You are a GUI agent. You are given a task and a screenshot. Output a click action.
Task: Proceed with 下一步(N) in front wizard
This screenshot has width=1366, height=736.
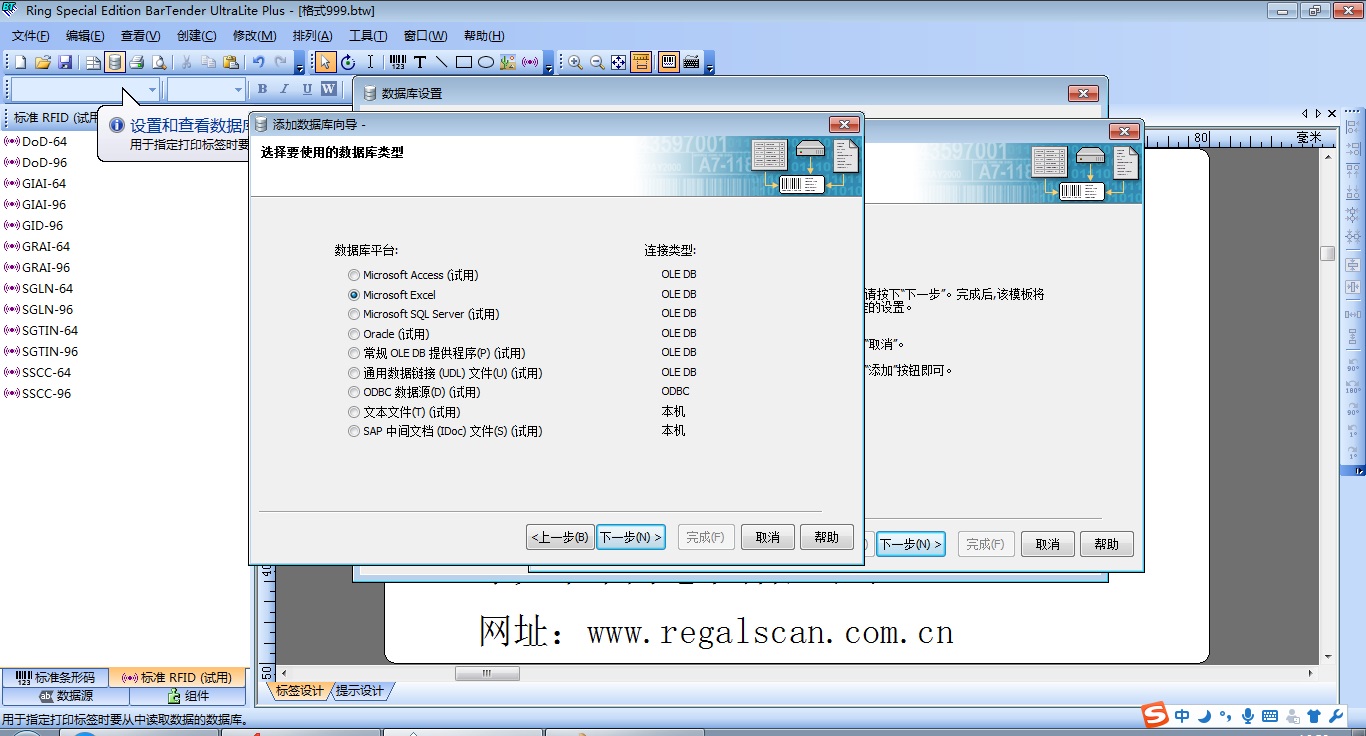(x=631, y=537)
